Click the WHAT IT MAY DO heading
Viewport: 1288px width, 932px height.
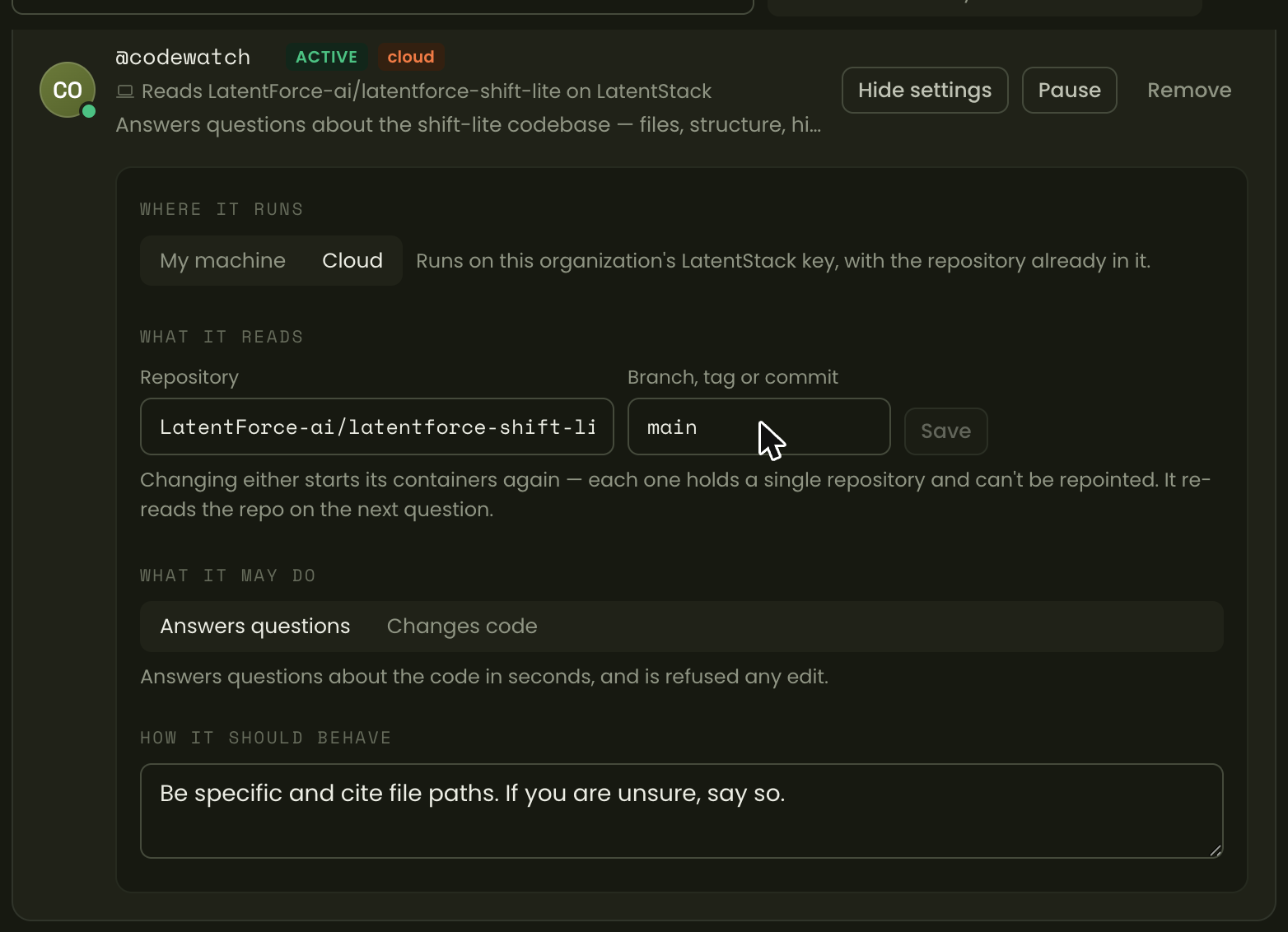228,576
